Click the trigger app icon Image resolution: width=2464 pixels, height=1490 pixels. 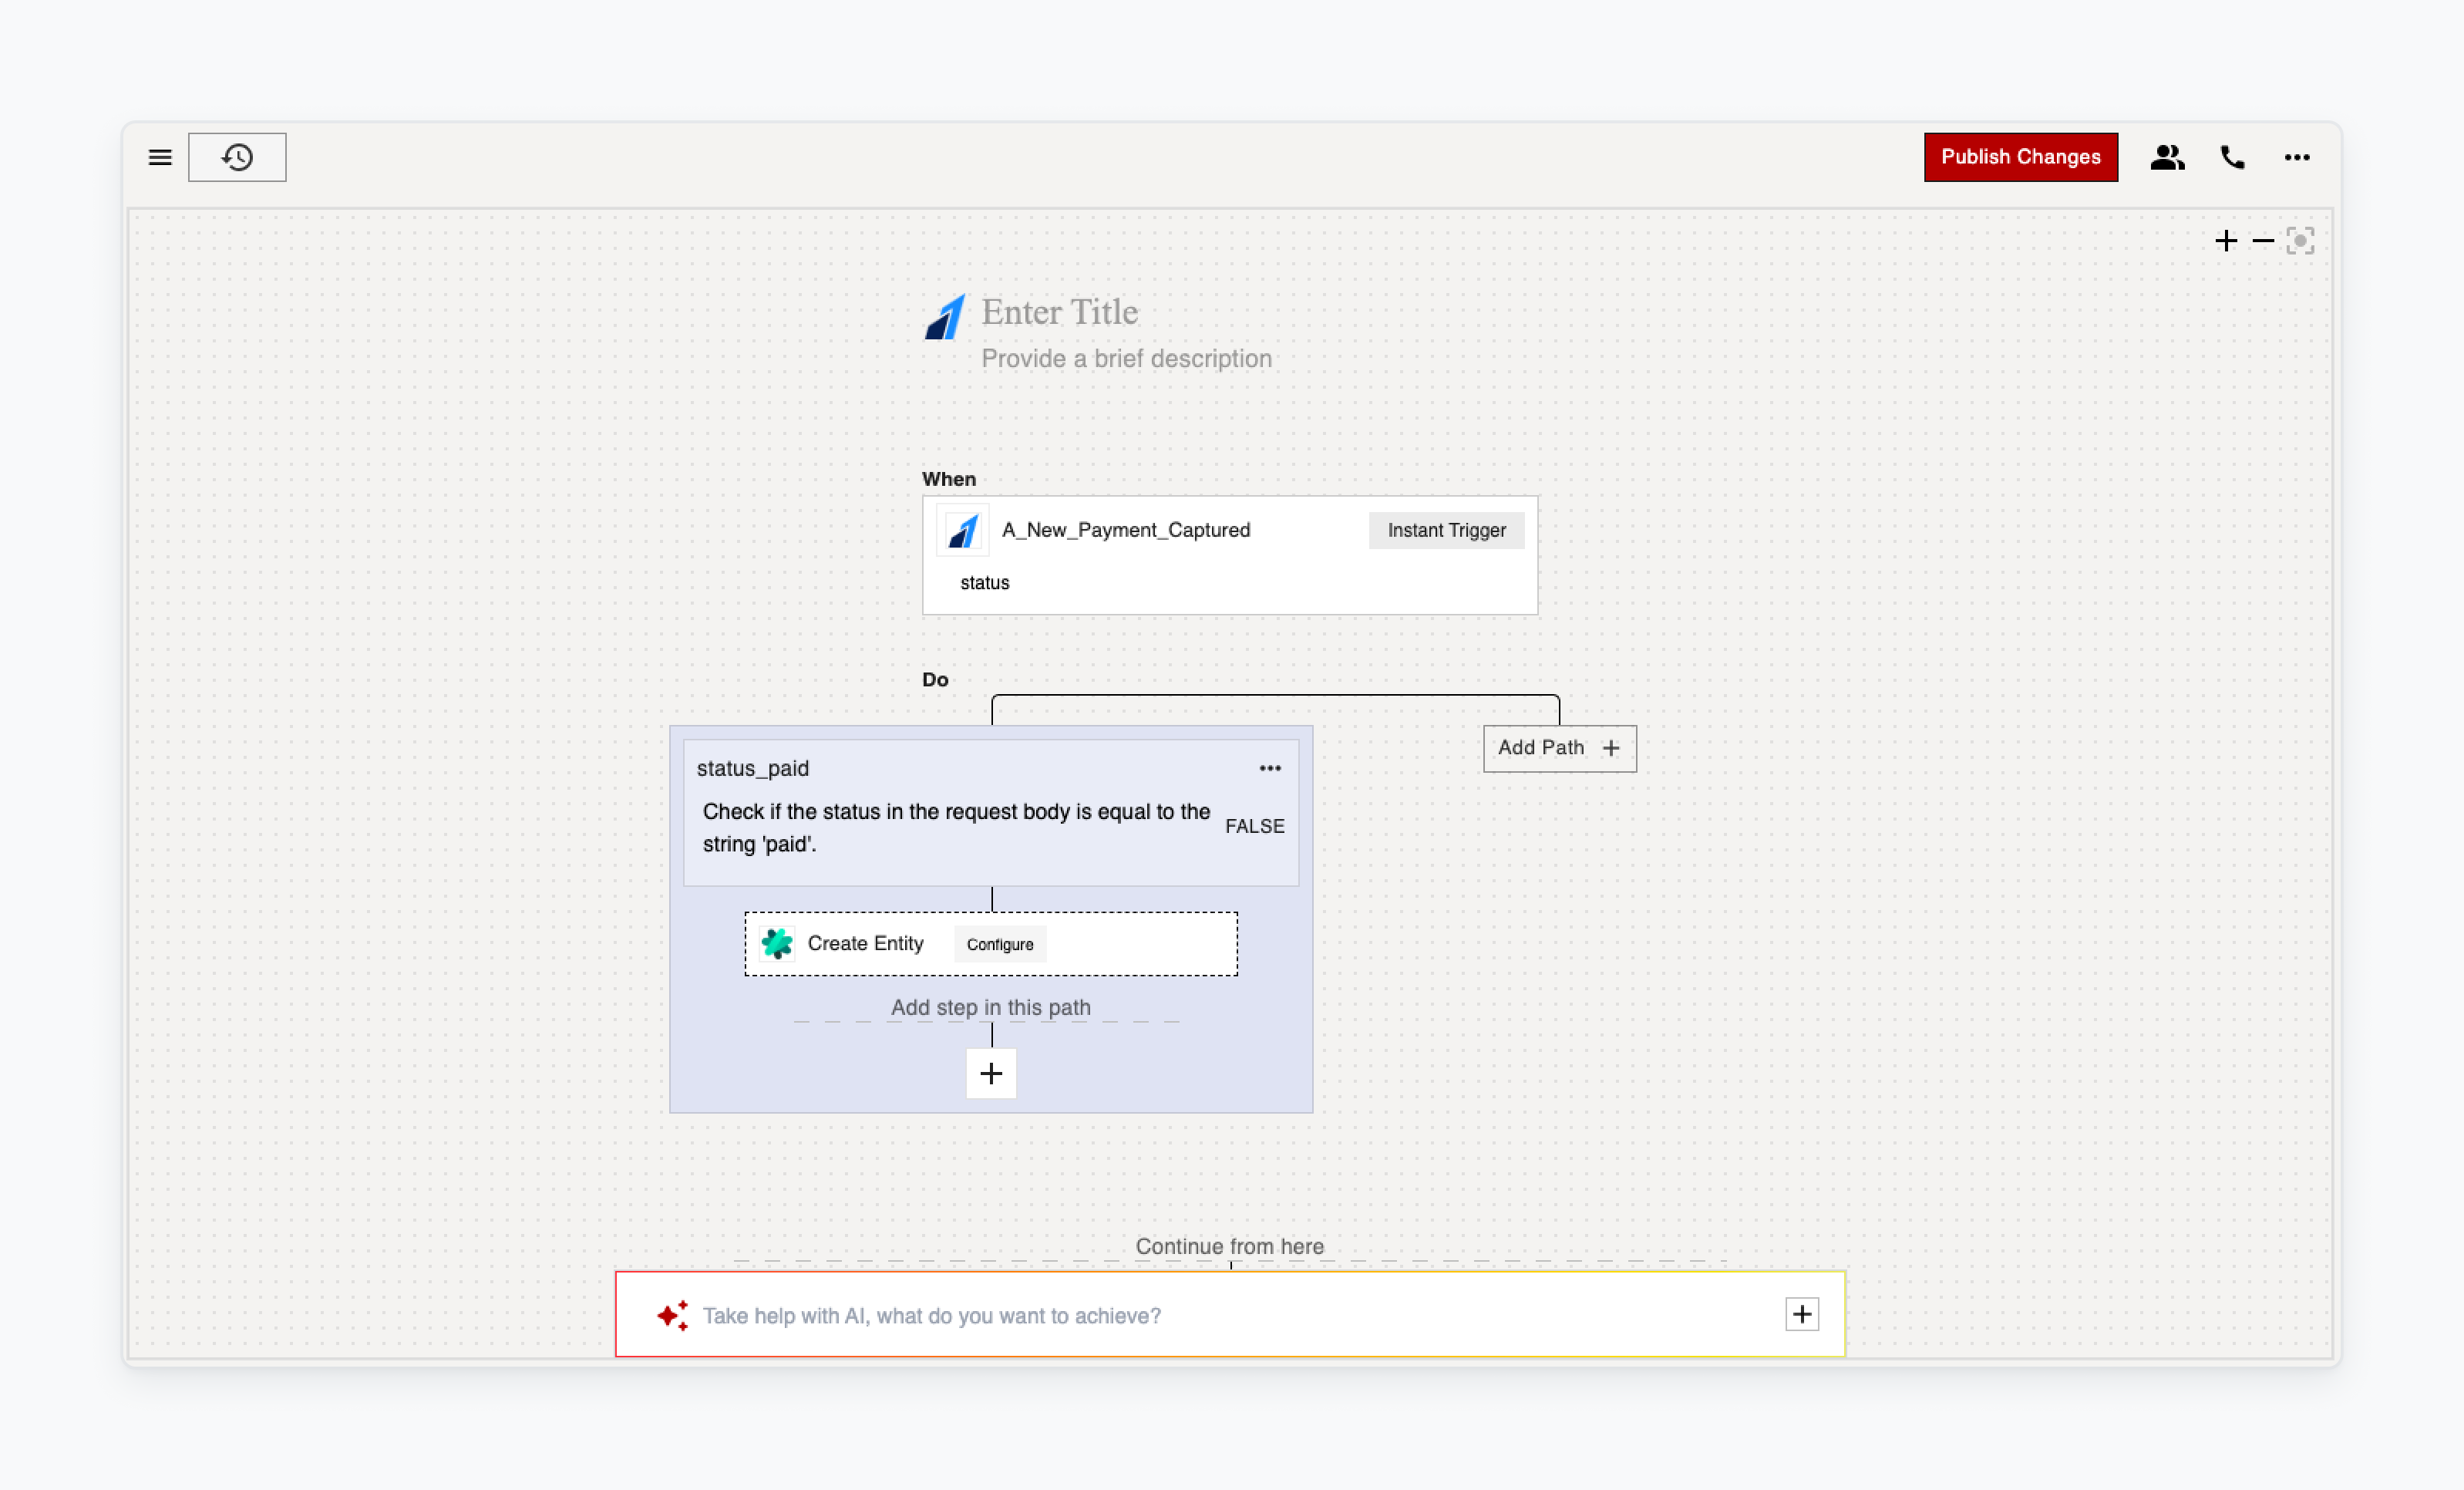tap(962, 530)
